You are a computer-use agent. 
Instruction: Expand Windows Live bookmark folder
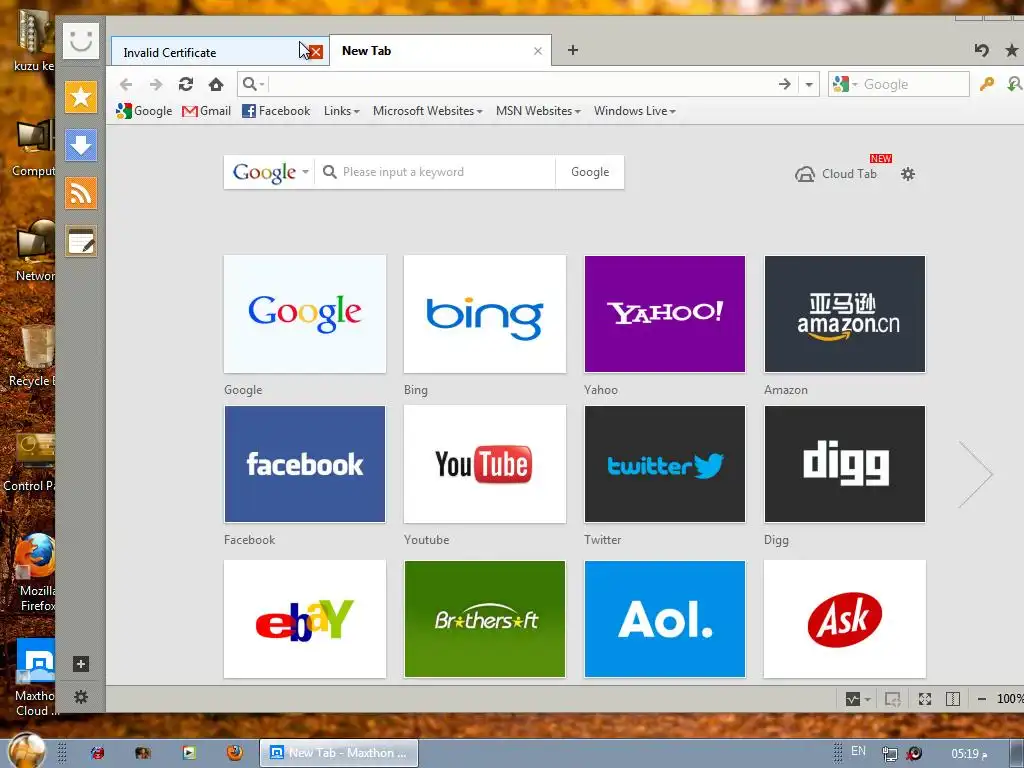[635, 111]
